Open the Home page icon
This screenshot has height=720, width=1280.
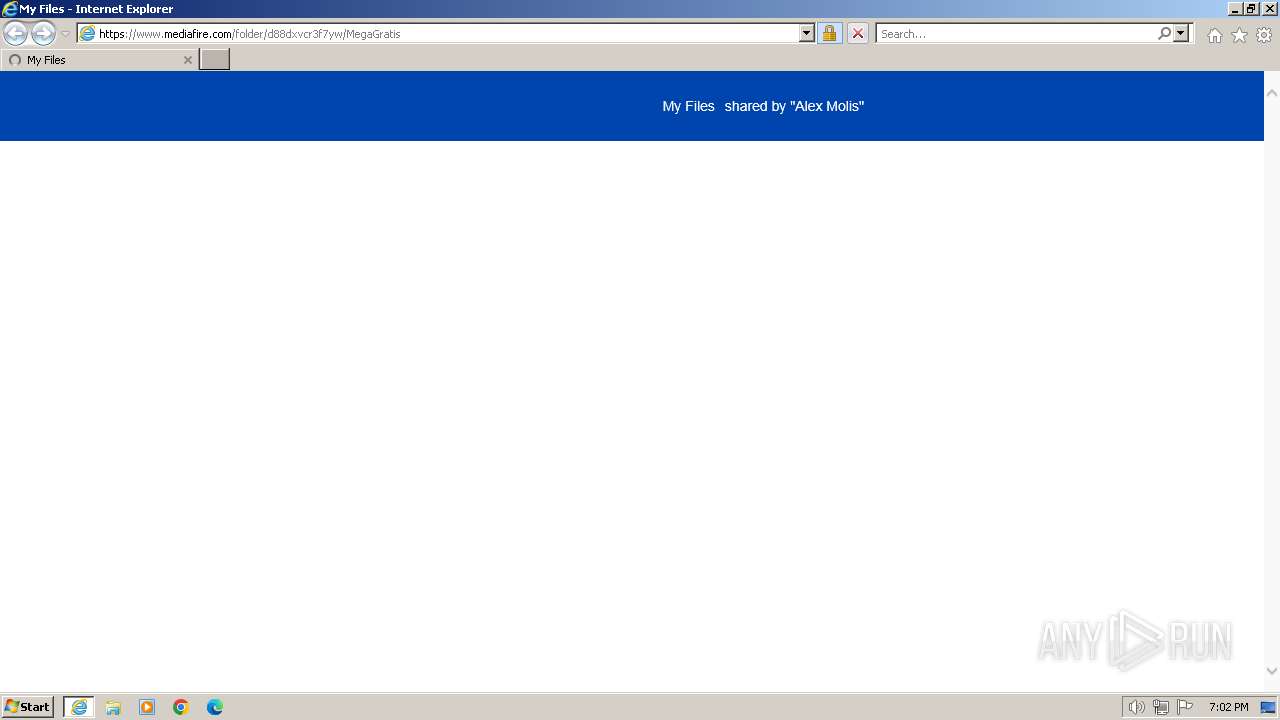(1214, 35)
